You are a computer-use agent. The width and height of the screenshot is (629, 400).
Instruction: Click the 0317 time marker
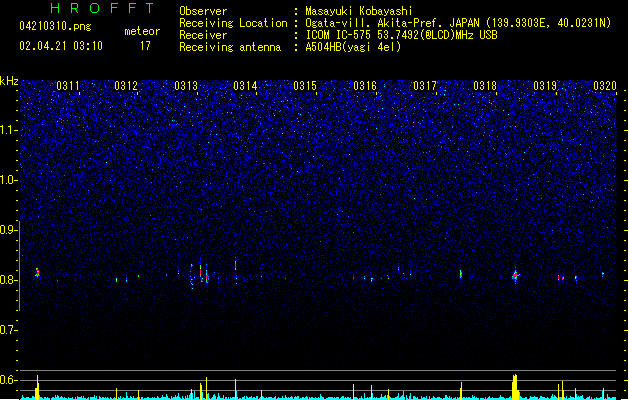tap(425, 85)
